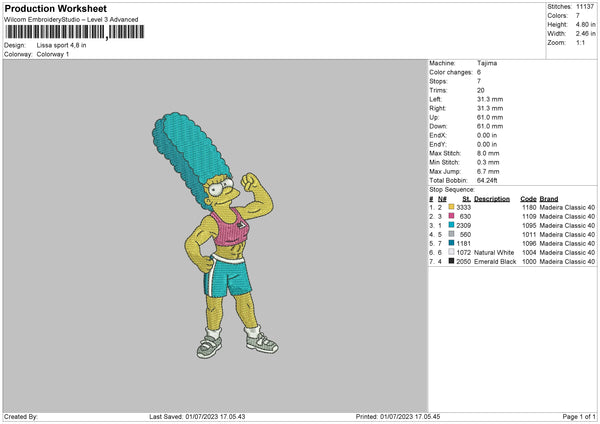The image size is (600, 424).
Task: Click the 'Last Saved: 01/07/2023 17.05.43' footer text
Action: click(197, 417)
